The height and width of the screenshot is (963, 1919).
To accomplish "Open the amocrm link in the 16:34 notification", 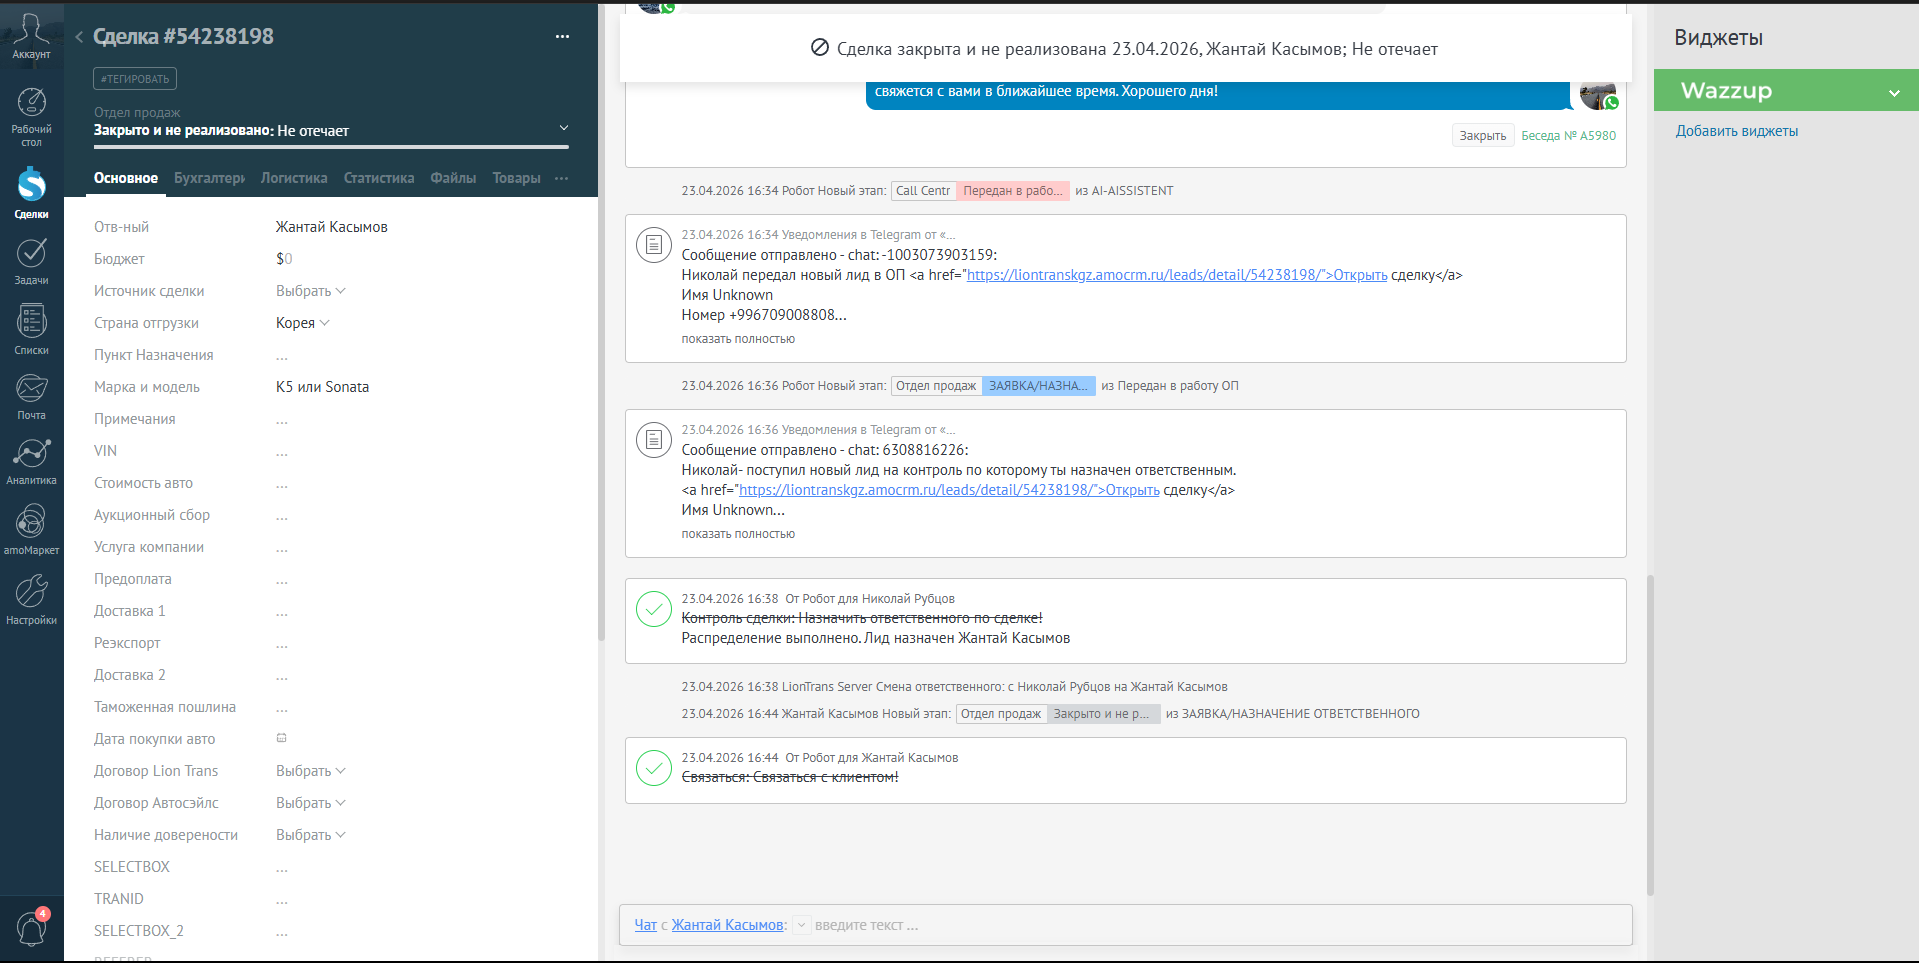I will 1177,275.
